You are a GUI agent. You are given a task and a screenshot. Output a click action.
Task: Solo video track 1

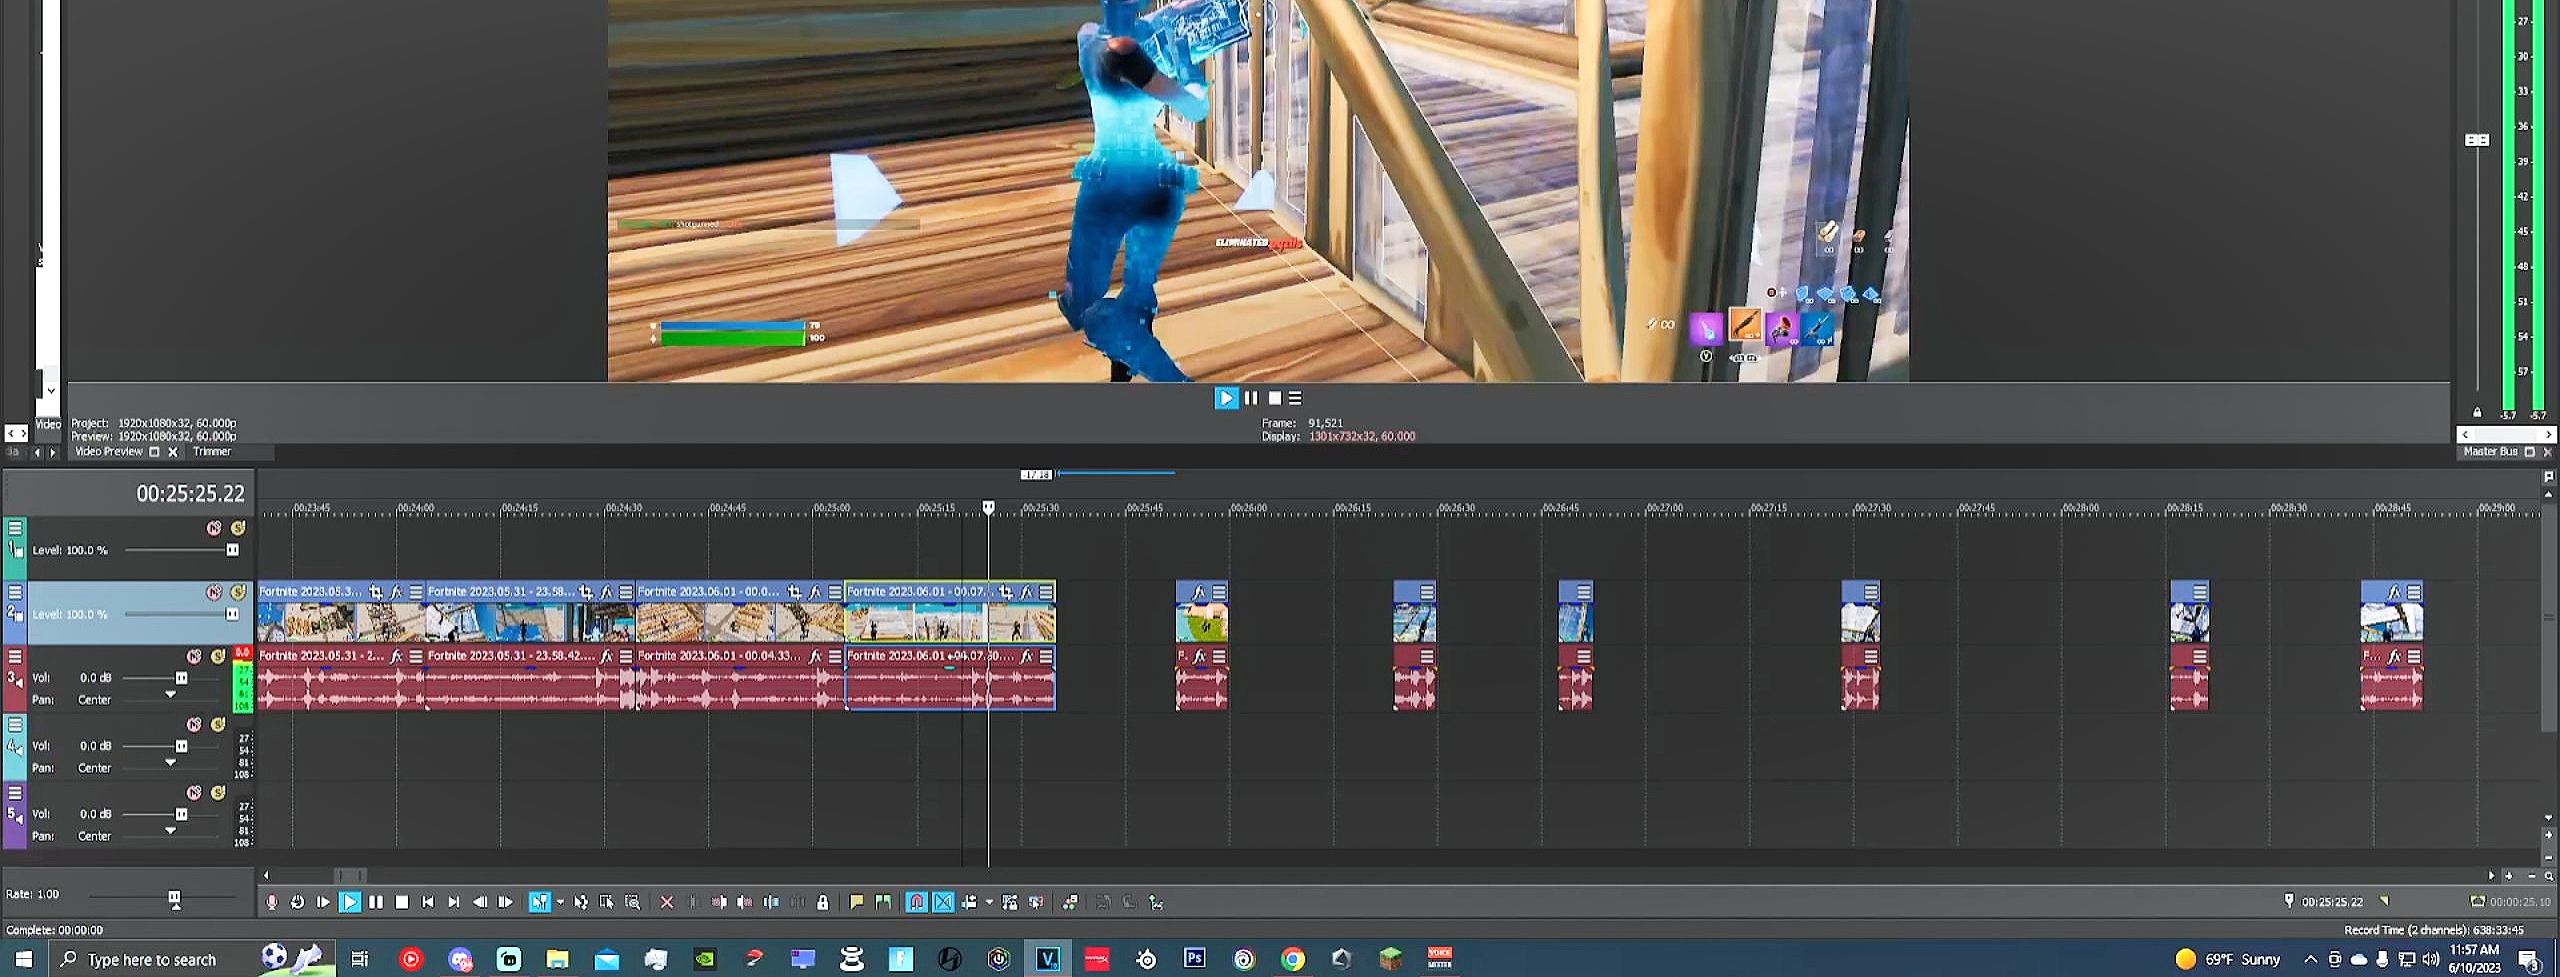click(x=238, y=528)
